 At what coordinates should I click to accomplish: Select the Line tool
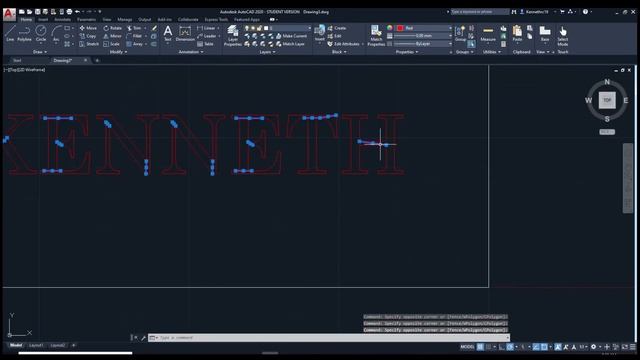click(x=10, y=33)
